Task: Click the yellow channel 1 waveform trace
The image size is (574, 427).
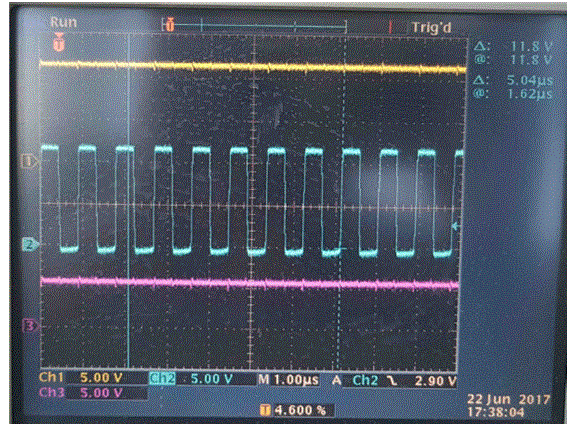Action: point(253,67)
